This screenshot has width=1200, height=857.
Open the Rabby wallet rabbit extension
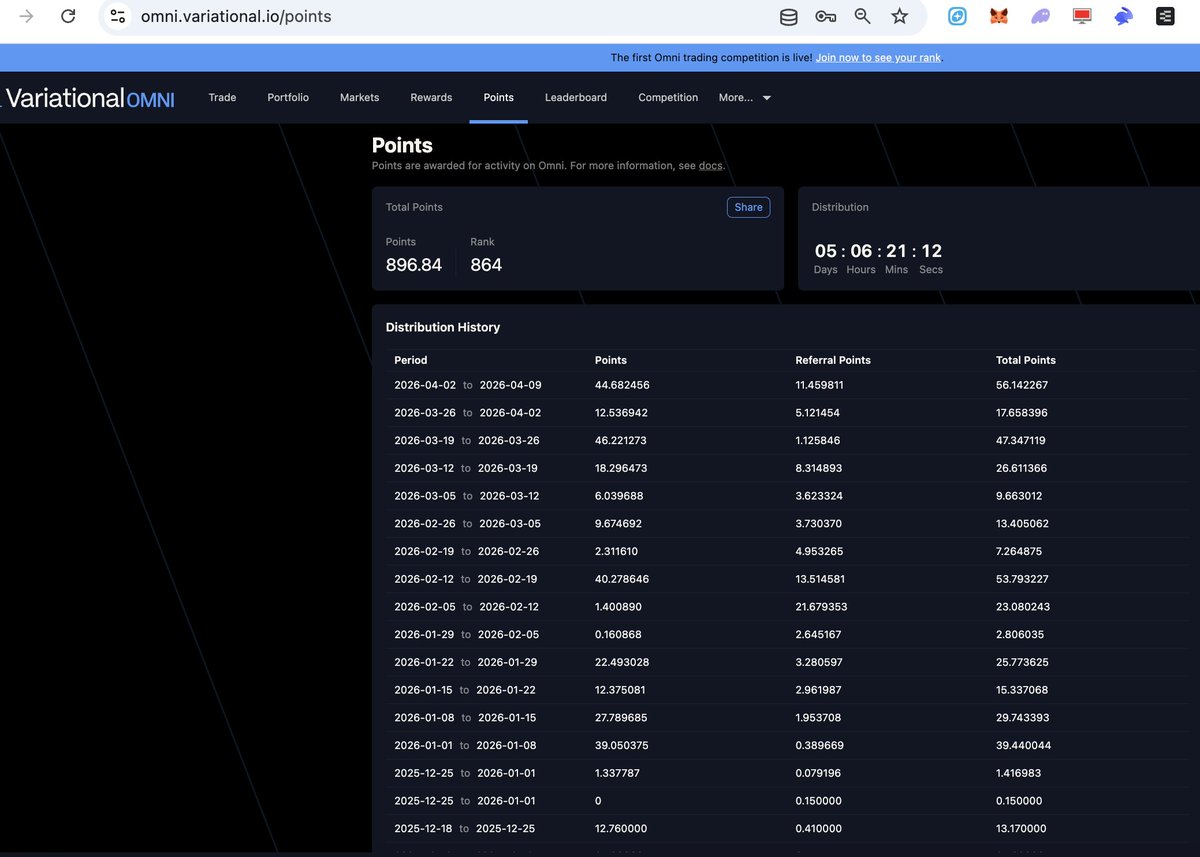1122,16
